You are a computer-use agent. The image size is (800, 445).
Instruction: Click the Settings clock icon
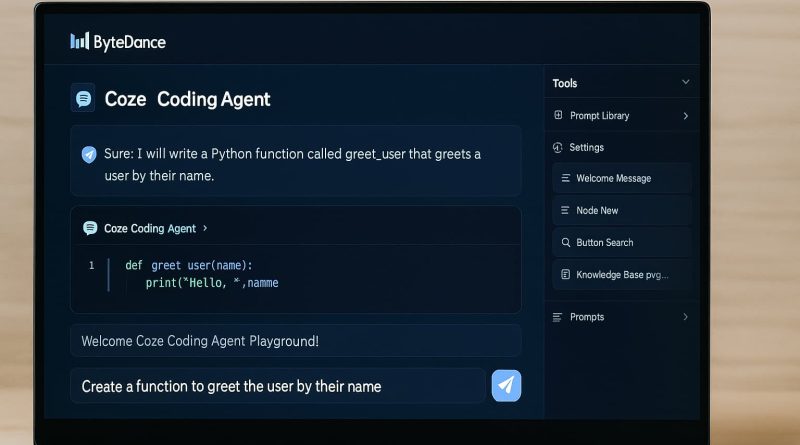point(558,147)
